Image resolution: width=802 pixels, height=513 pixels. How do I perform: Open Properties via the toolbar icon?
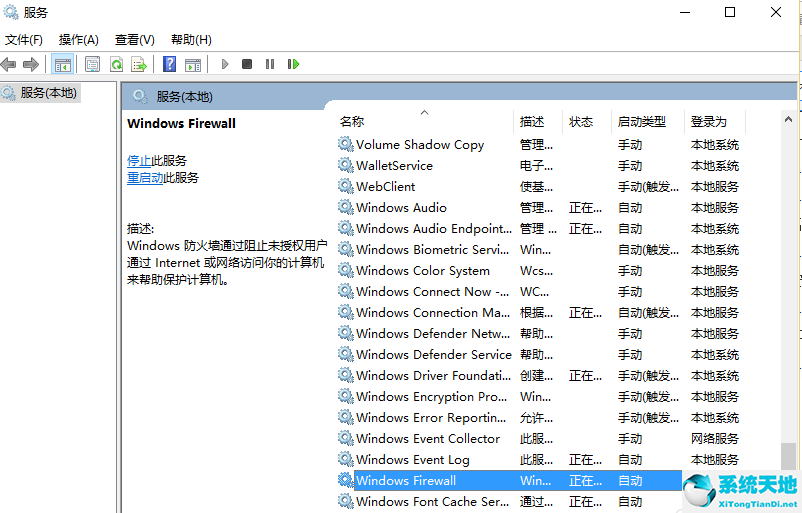pos(92,64)
